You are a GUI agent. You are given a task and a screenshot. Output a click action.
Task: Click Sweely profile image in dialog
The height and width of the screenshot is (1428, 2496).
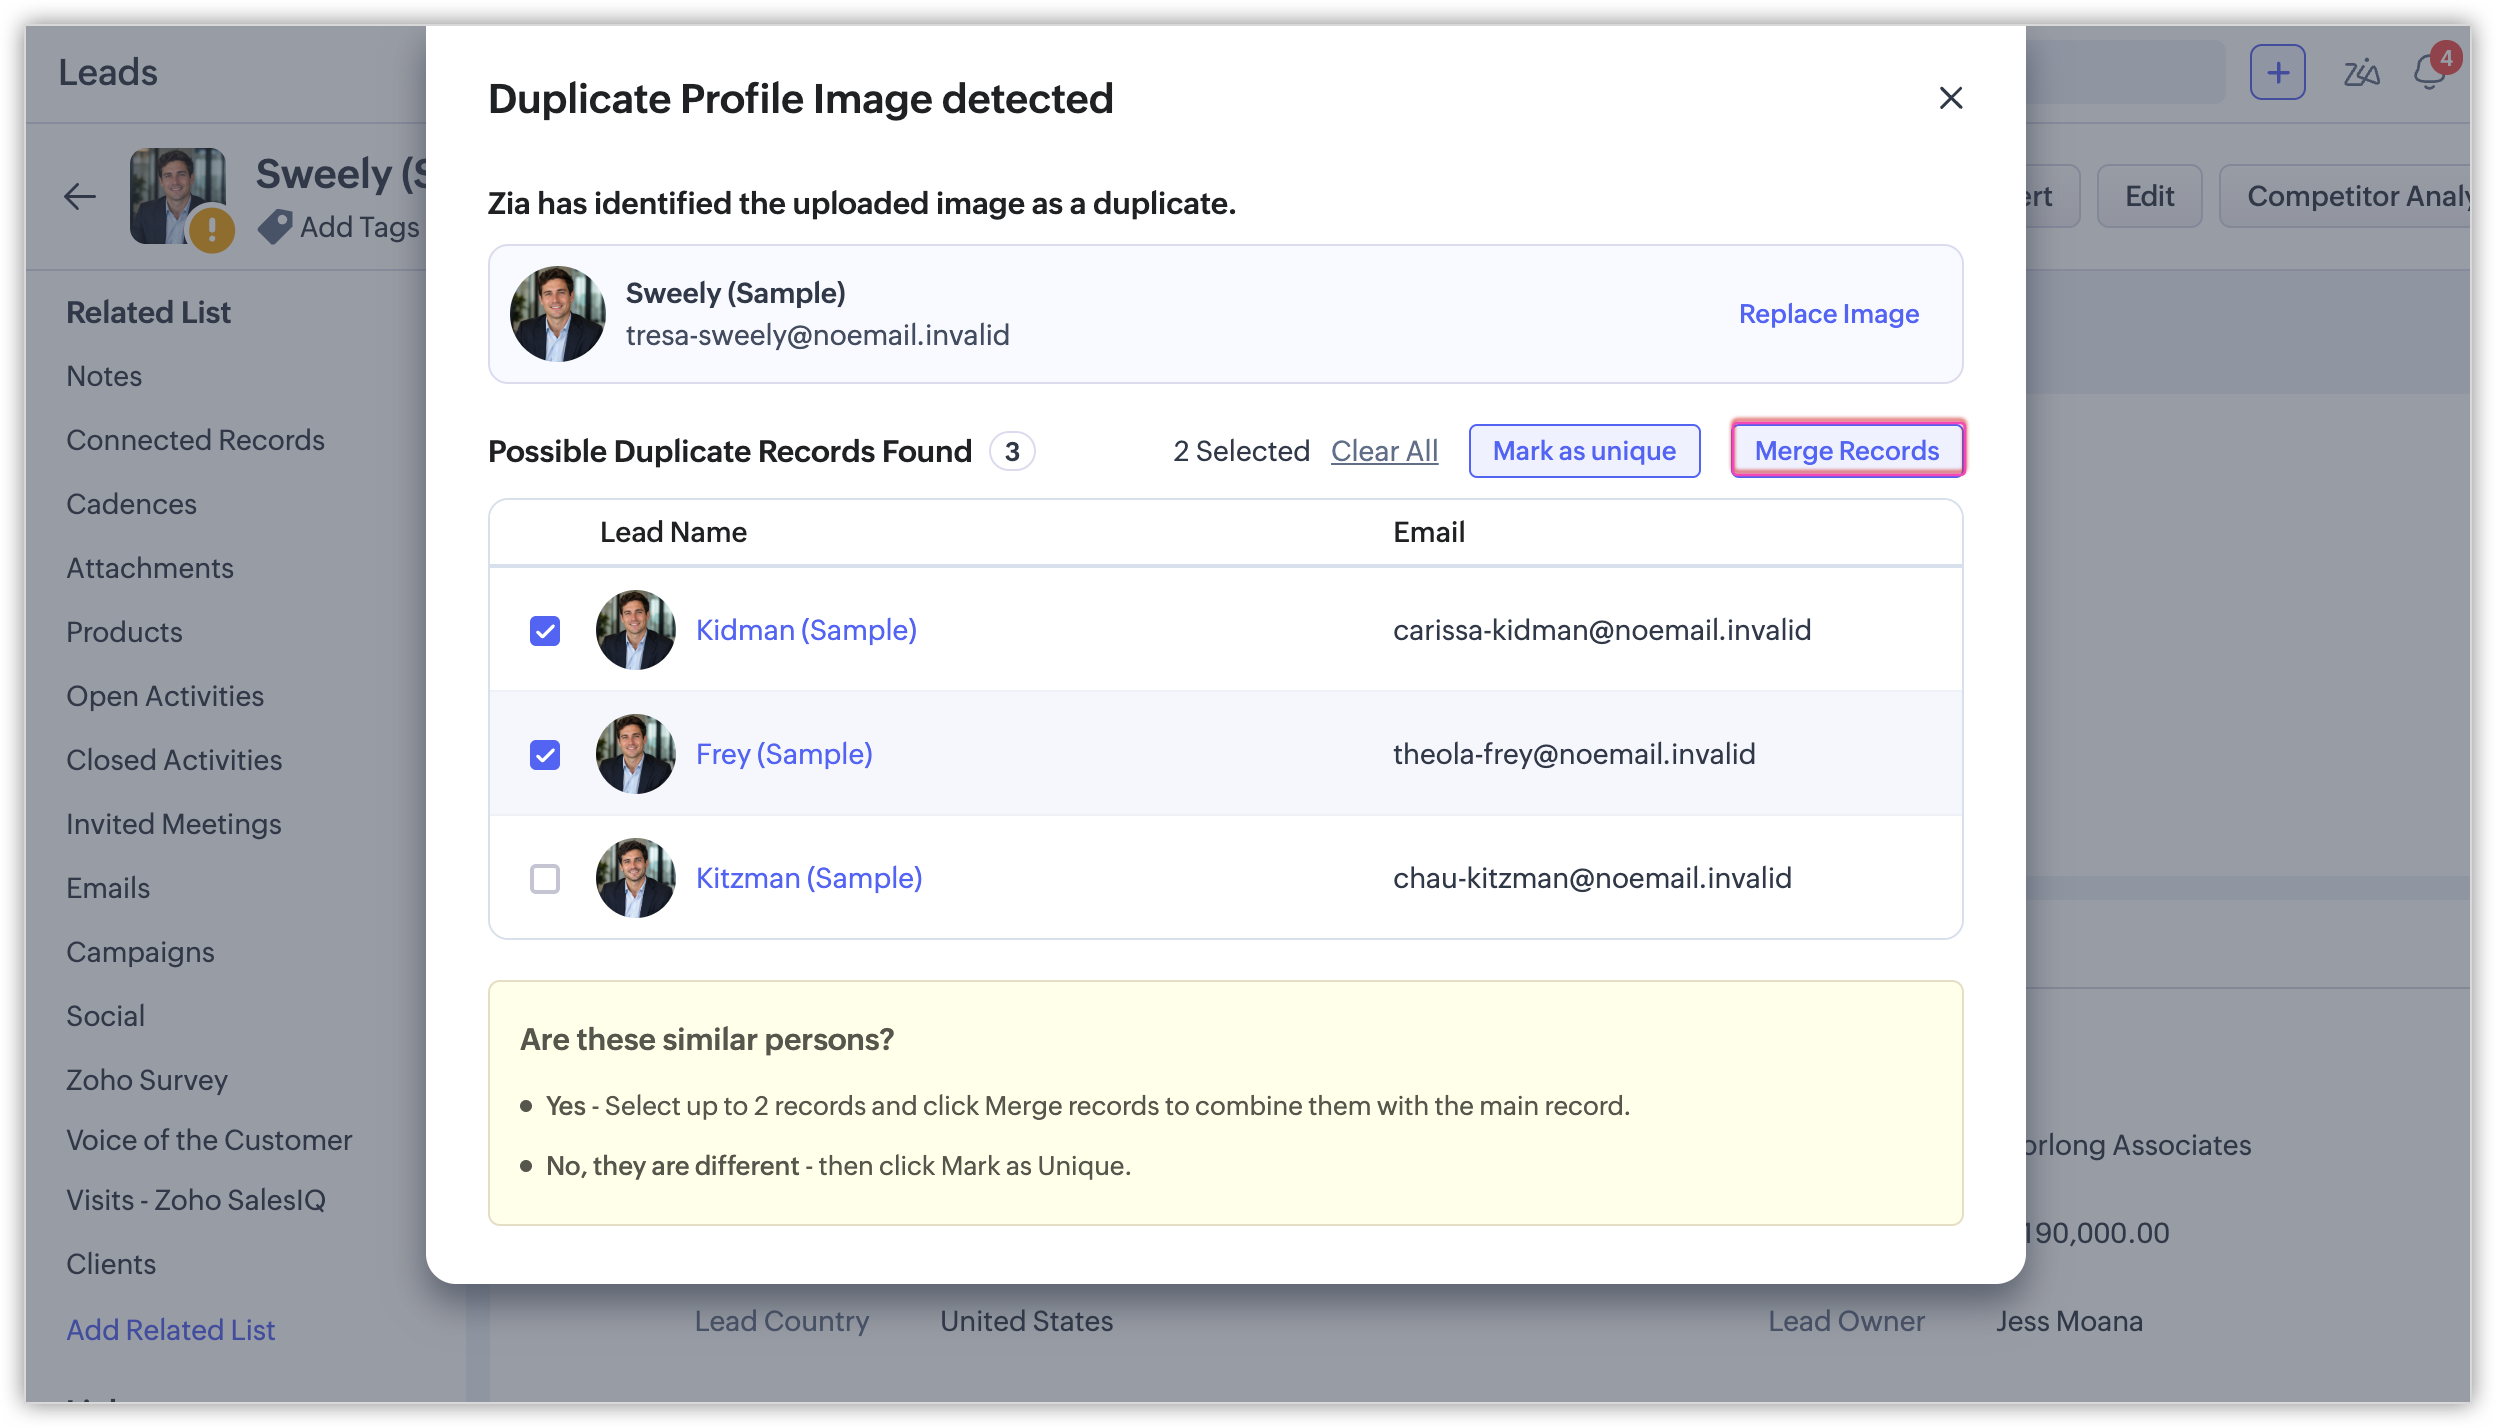point(558,314)
